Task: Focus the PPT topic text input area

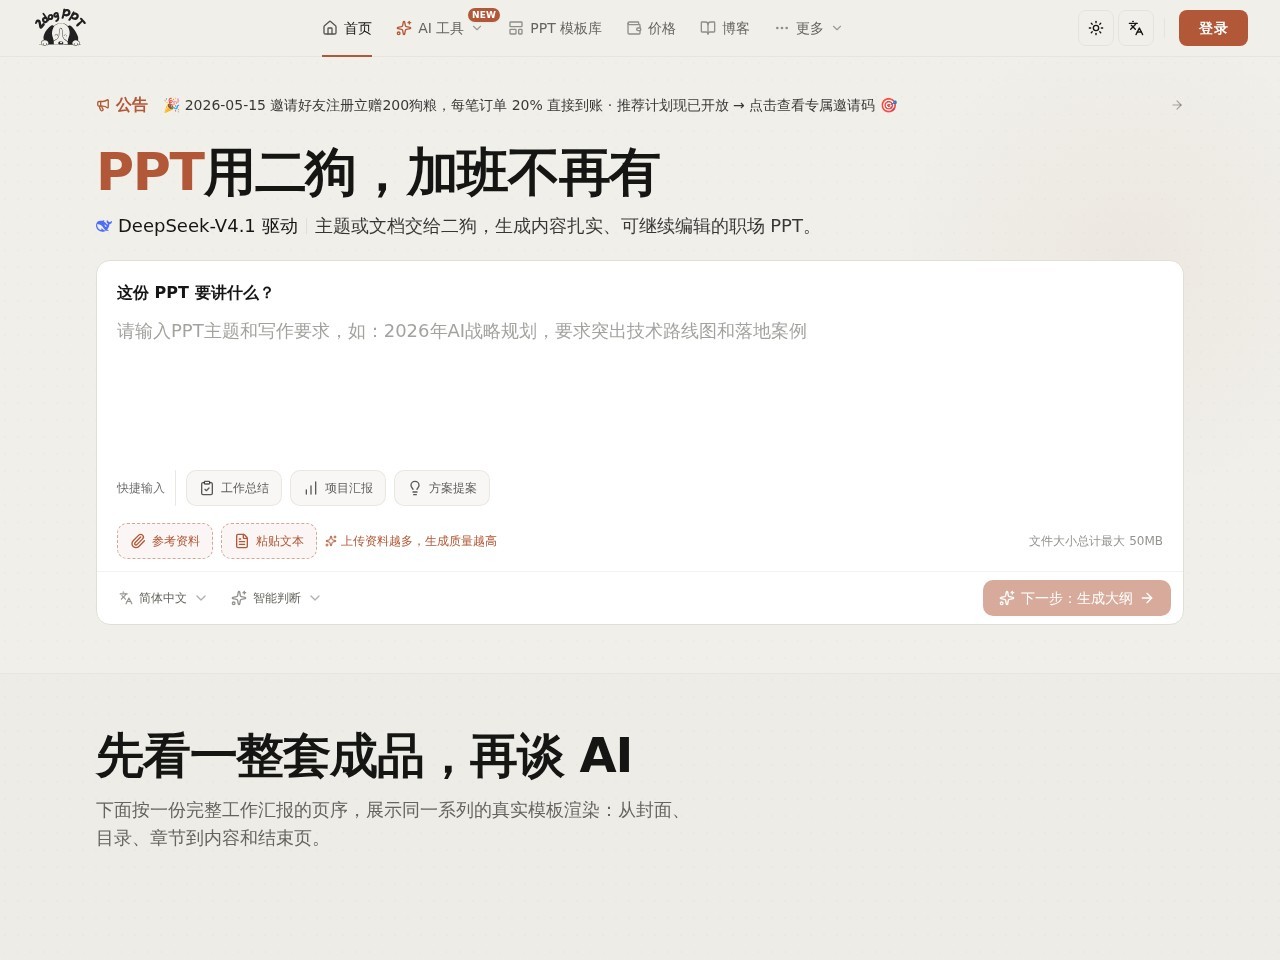Action: pos(640,385)
